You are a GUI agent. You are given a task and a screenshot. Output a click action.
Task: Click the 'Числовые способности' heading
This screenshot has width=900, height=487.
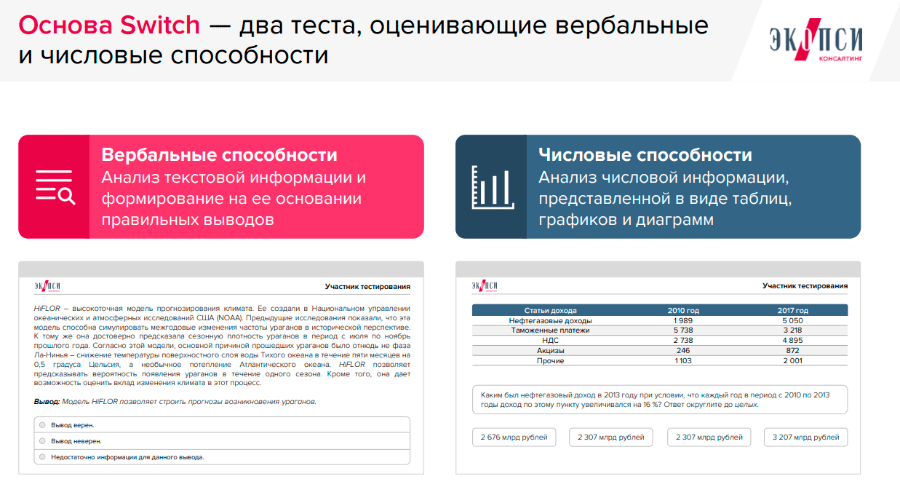(x=645, y=154)
